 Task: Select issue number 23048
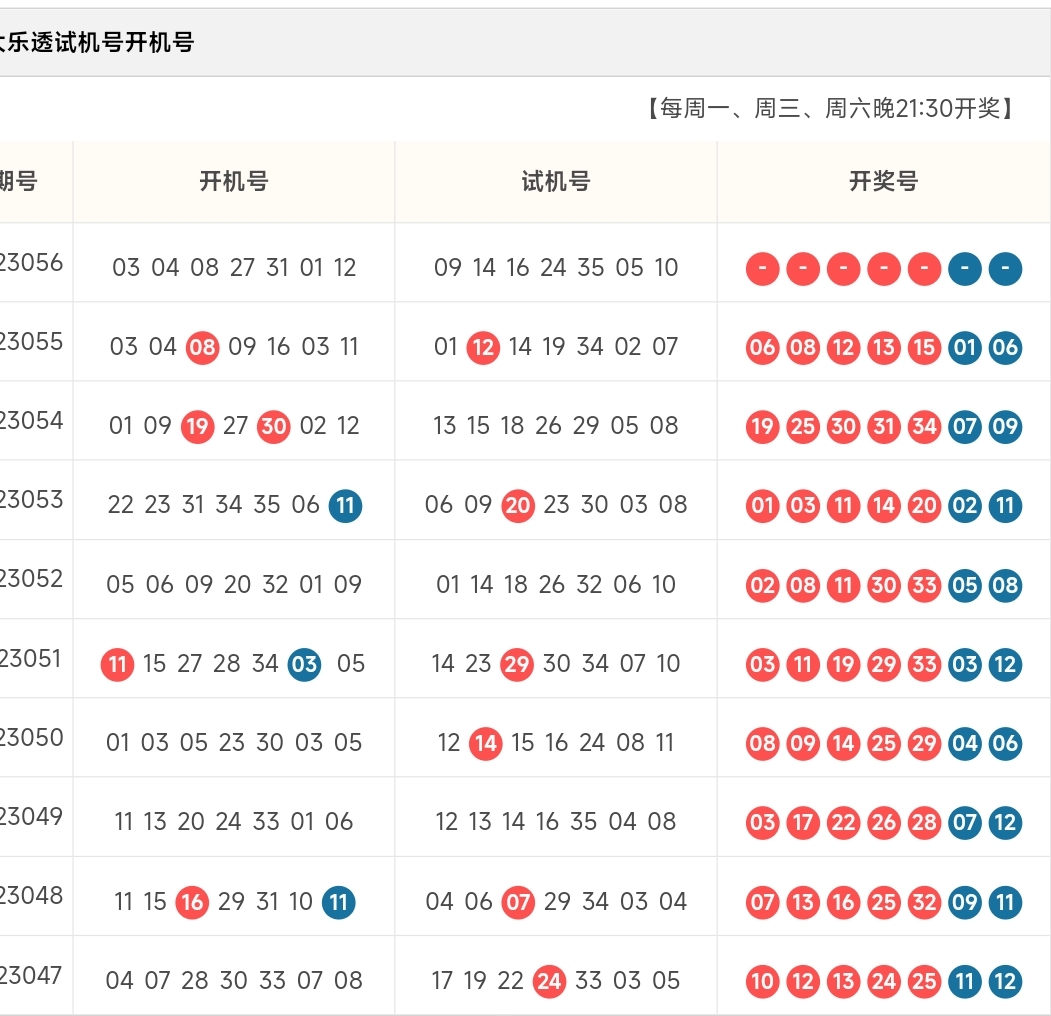(x=31, y=895)
